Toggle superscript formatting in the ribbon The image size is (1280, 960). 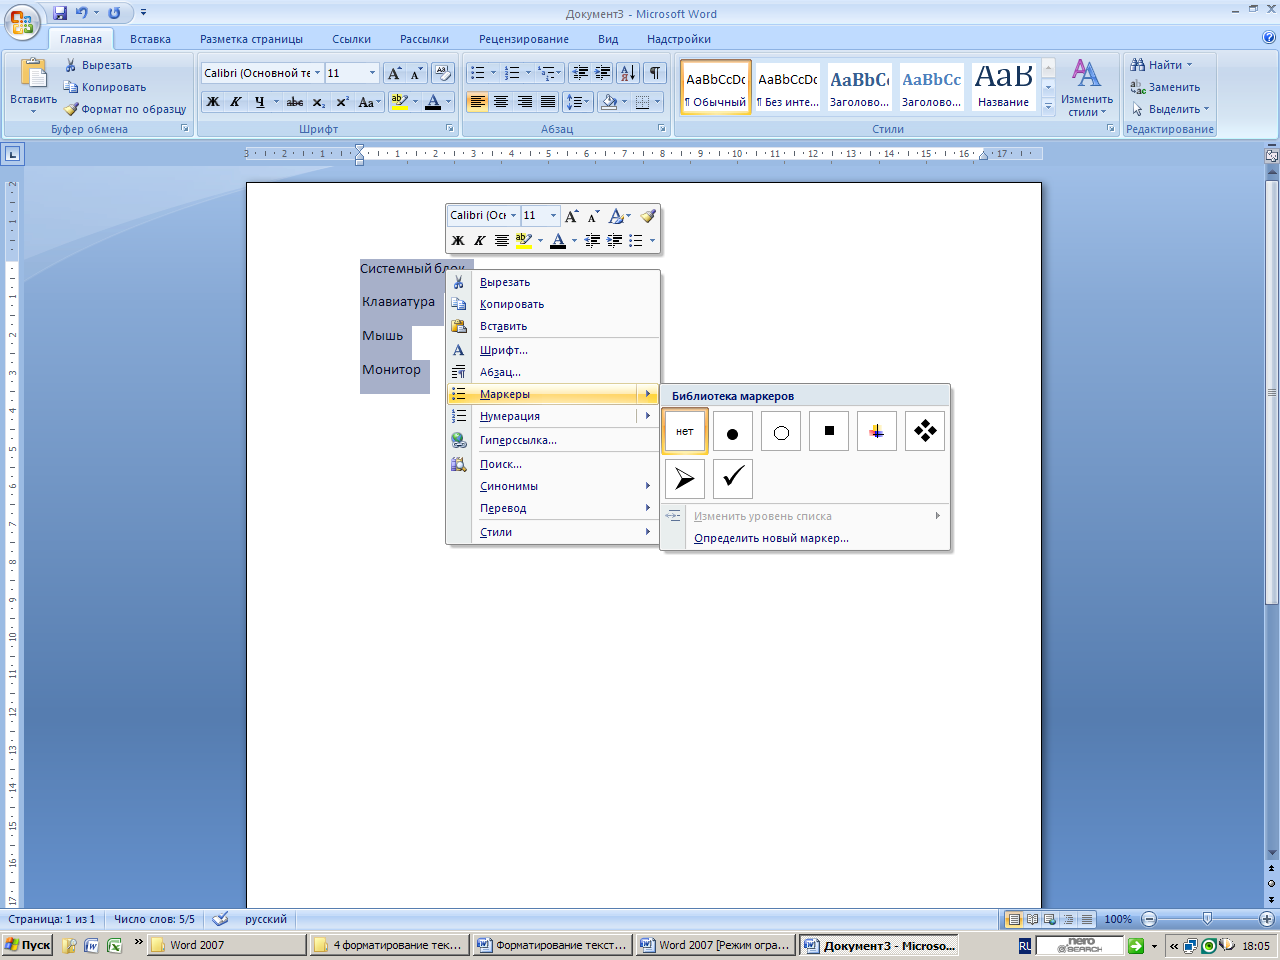point(342,102)
